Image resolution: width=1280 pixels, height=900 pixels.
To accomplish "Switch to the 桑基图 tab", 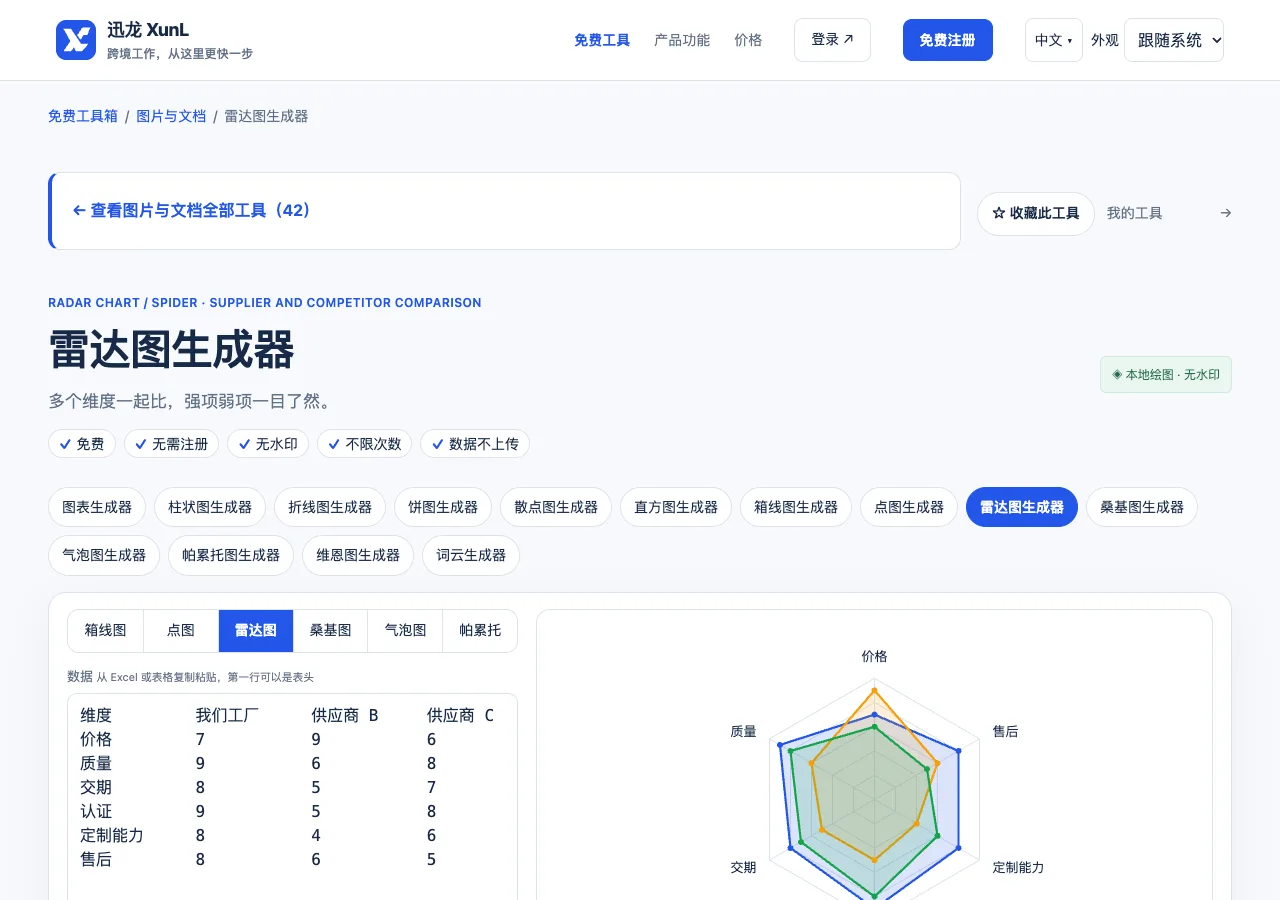I will 331,631.
